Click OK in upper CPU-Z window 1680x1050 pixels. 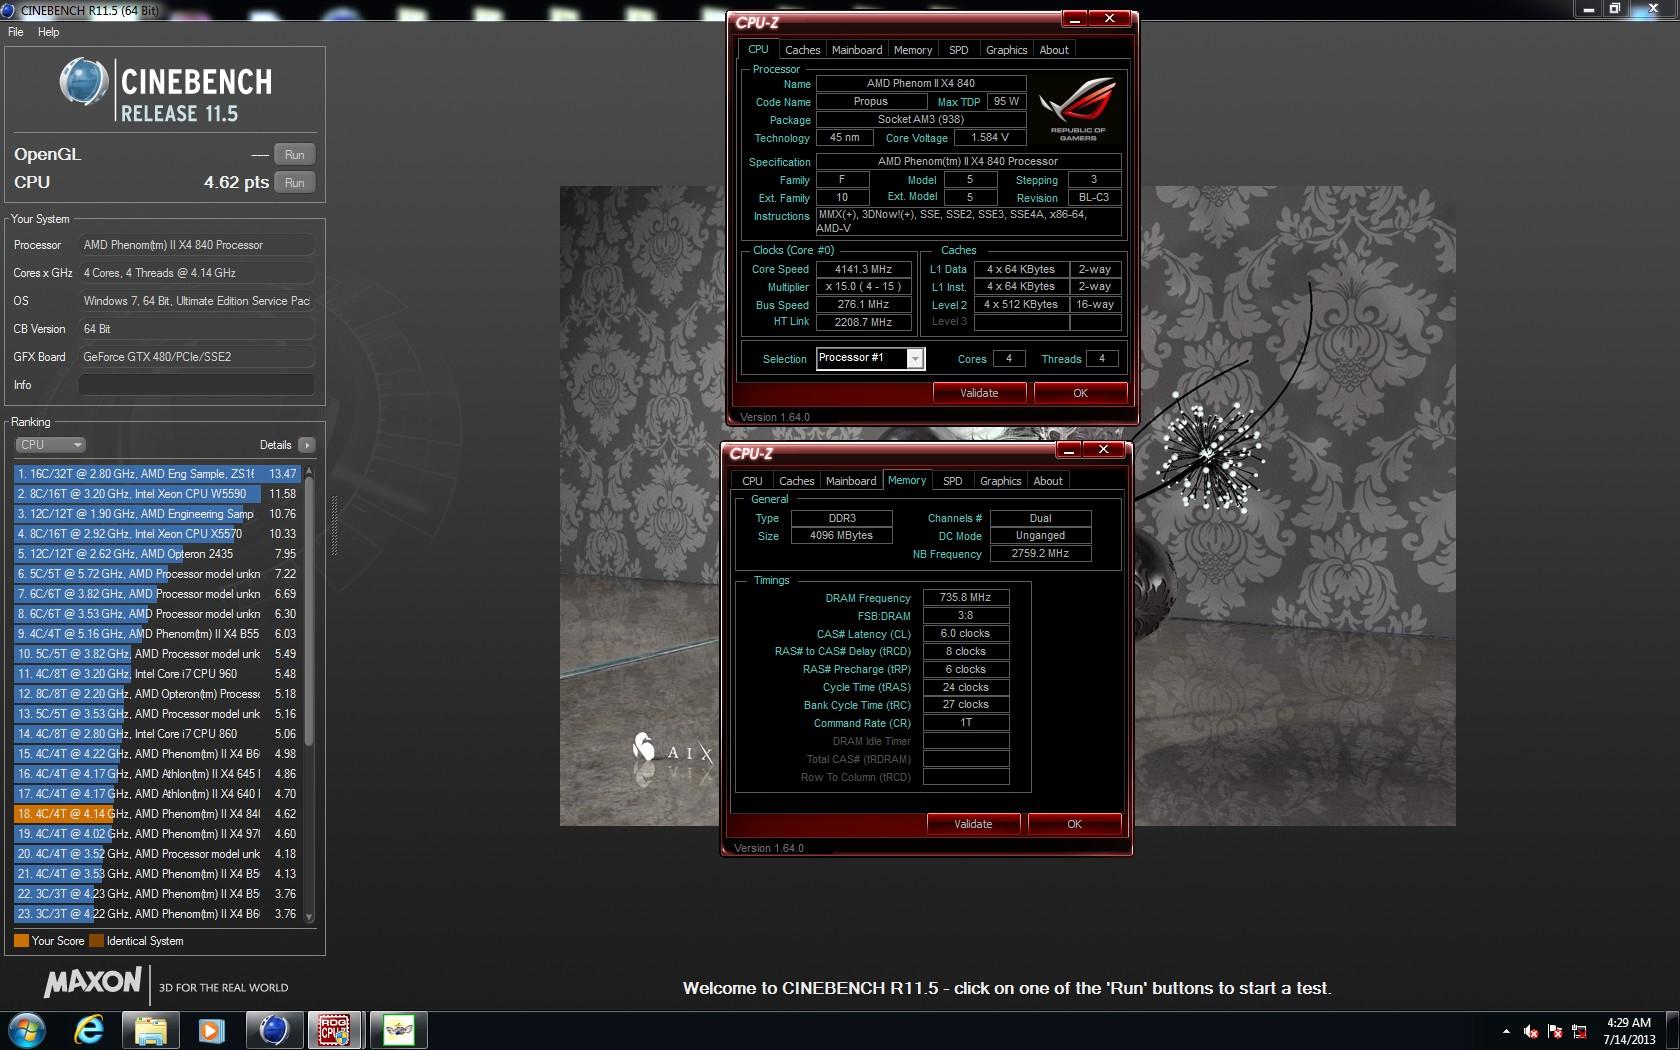[1080, 393]
